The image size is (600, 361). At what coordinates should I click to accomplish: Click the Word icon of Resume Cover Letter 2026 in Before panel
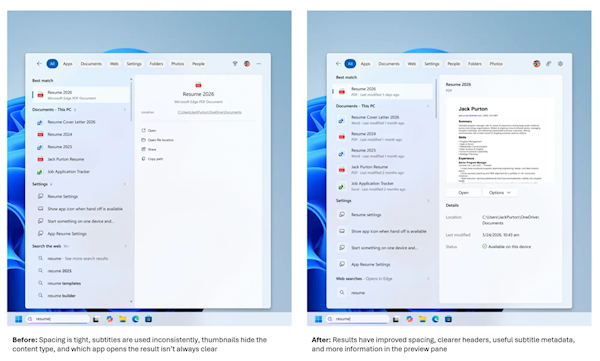[40, 122]
